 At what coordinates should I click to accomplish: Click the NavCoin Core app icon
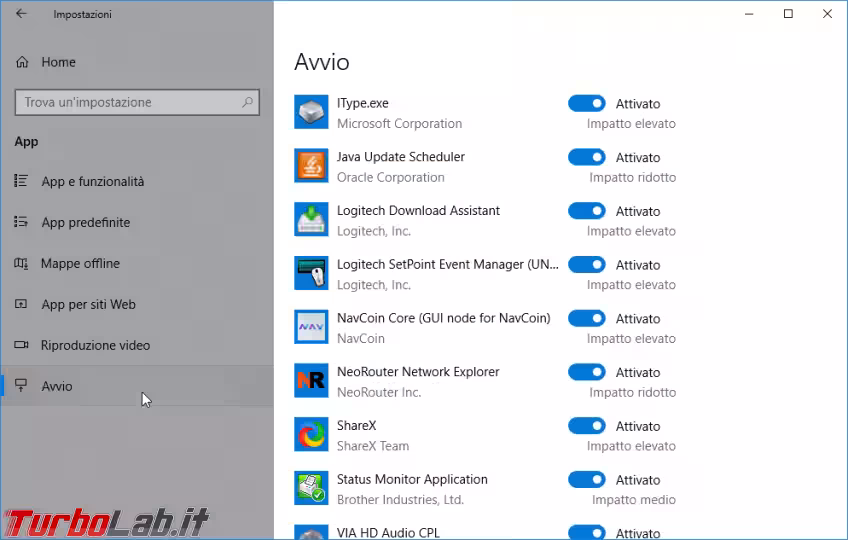point(311,327)
